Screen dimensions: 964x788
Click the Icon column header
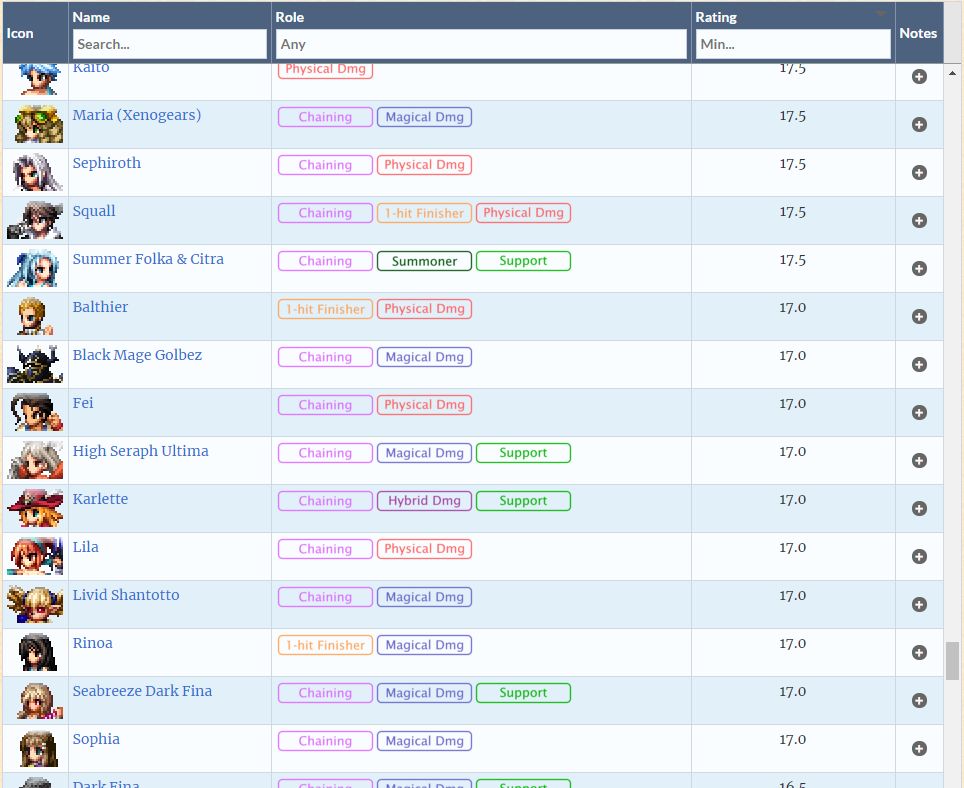(20, 33)
